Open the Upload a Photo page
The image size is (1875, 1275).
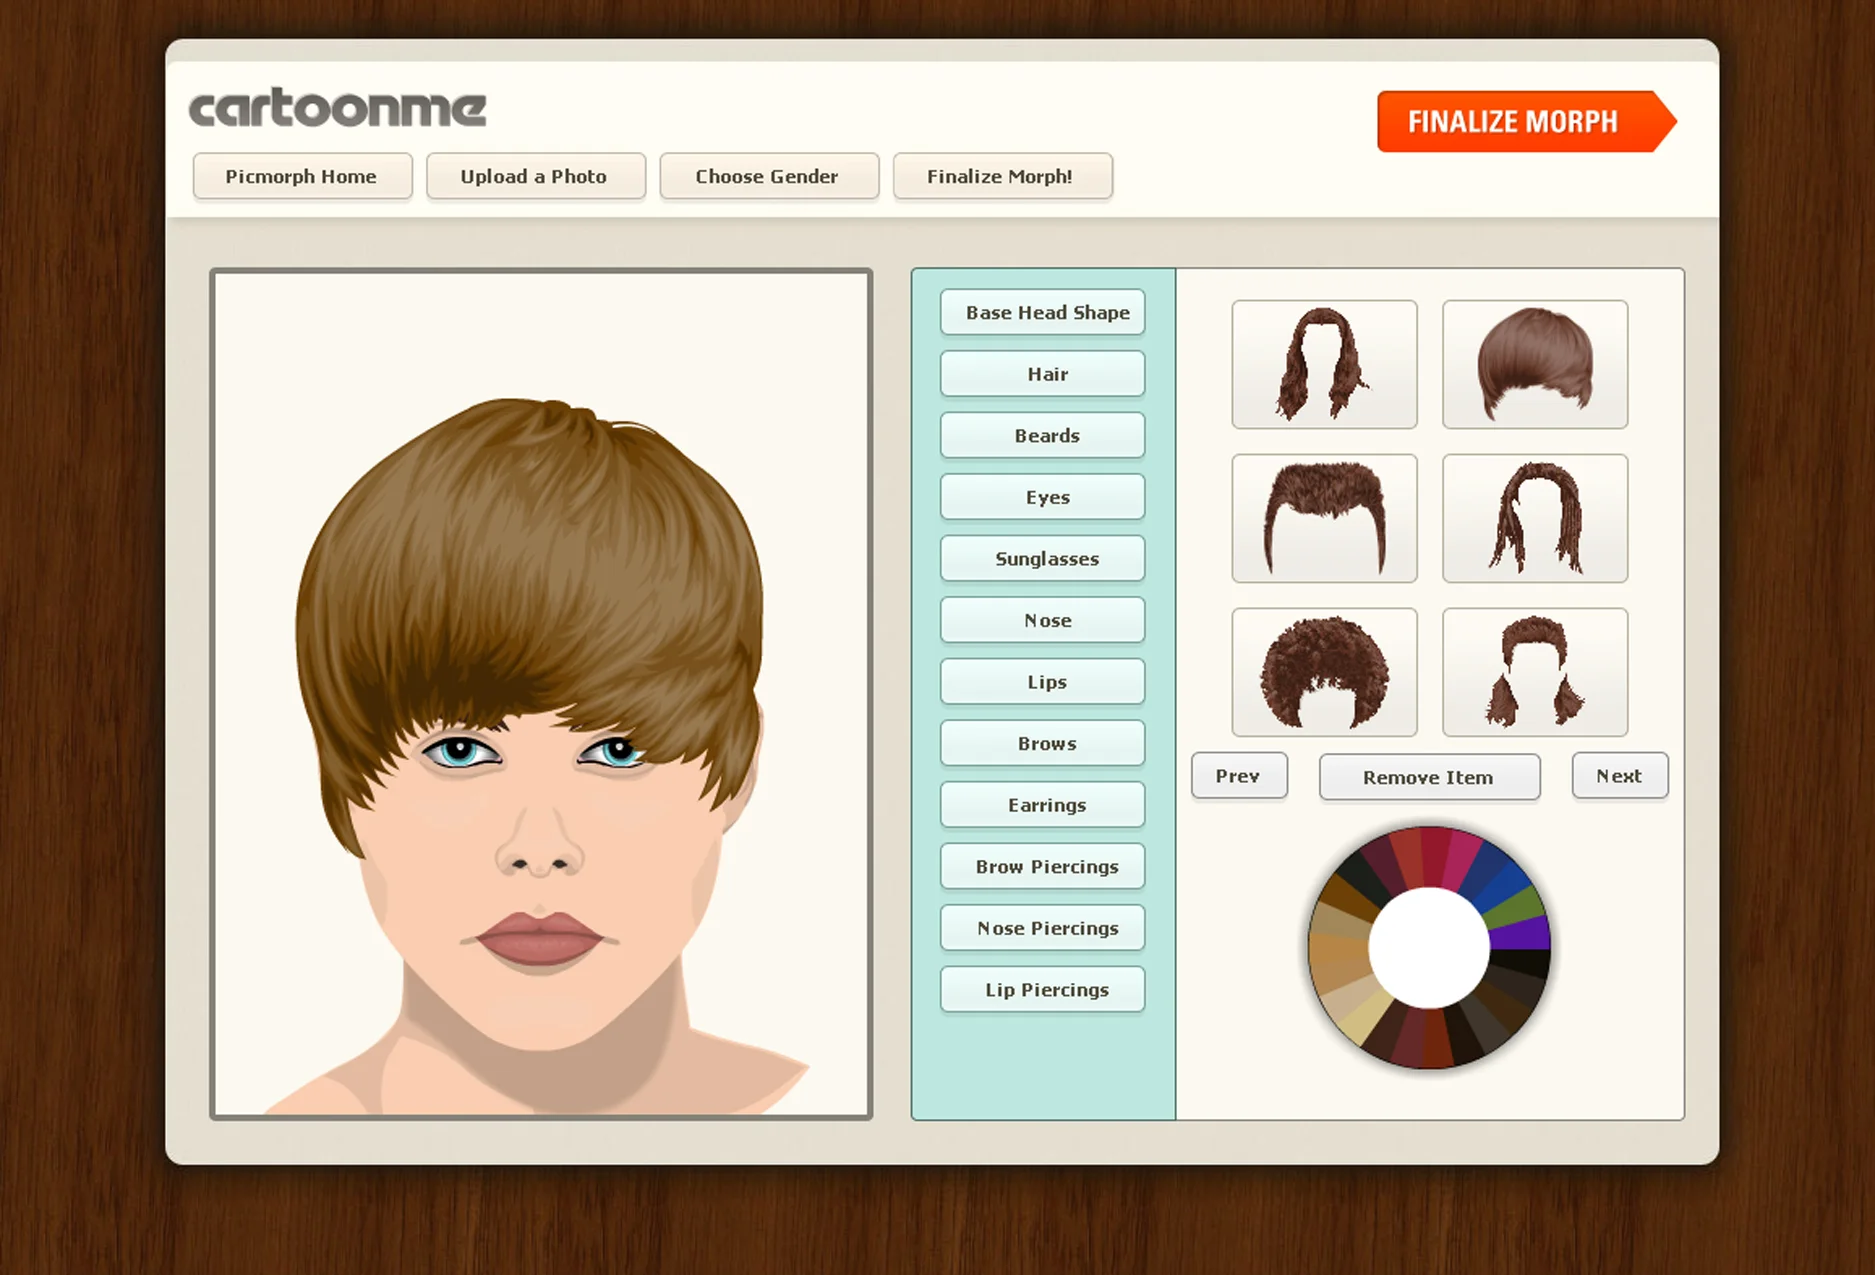(535, 176)
